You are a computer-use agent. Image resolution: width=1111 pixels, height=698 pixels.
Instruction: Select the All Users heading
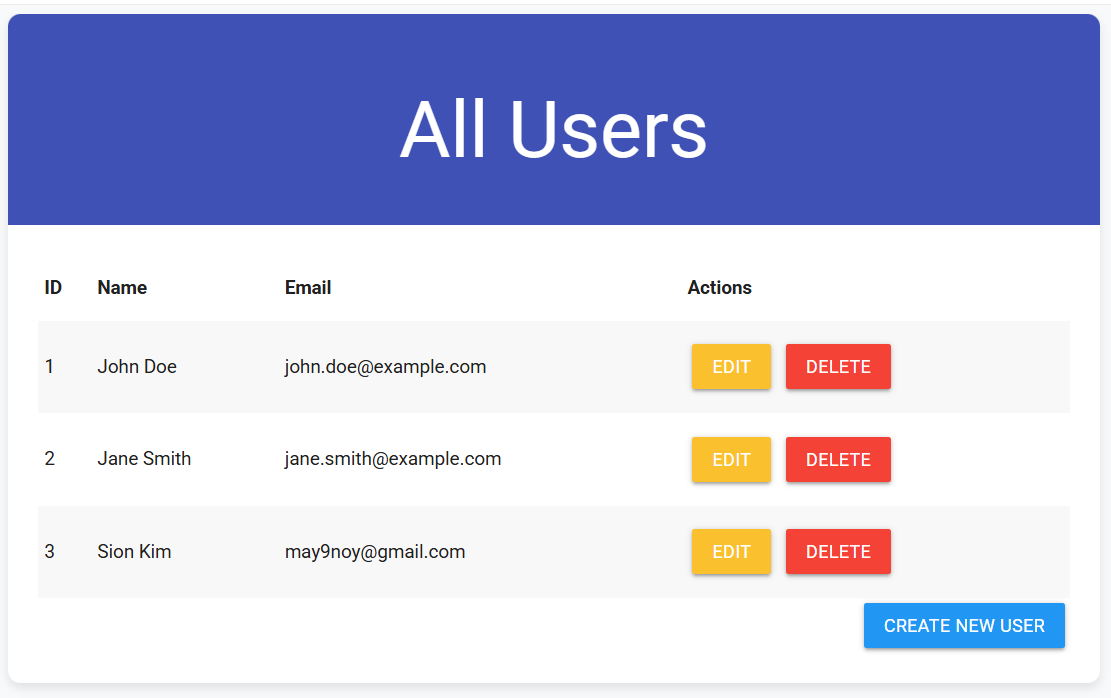click(553, 130)
